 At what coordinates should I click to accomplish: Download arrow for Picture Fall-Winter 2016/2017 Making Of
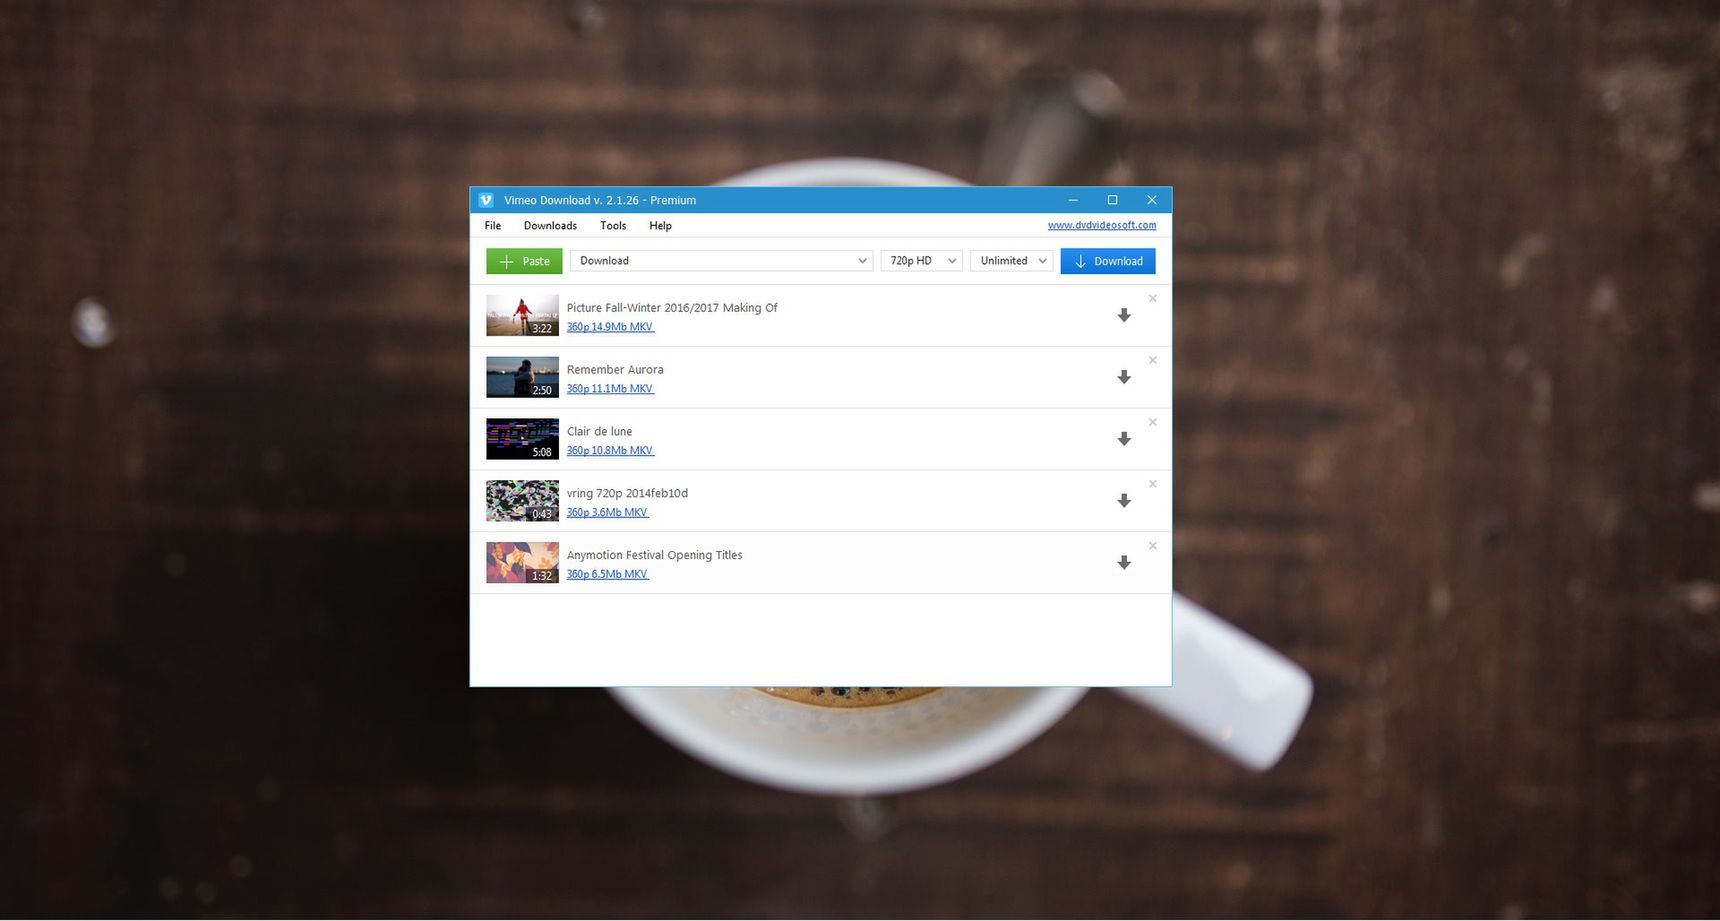click(x=1124, y=315)
